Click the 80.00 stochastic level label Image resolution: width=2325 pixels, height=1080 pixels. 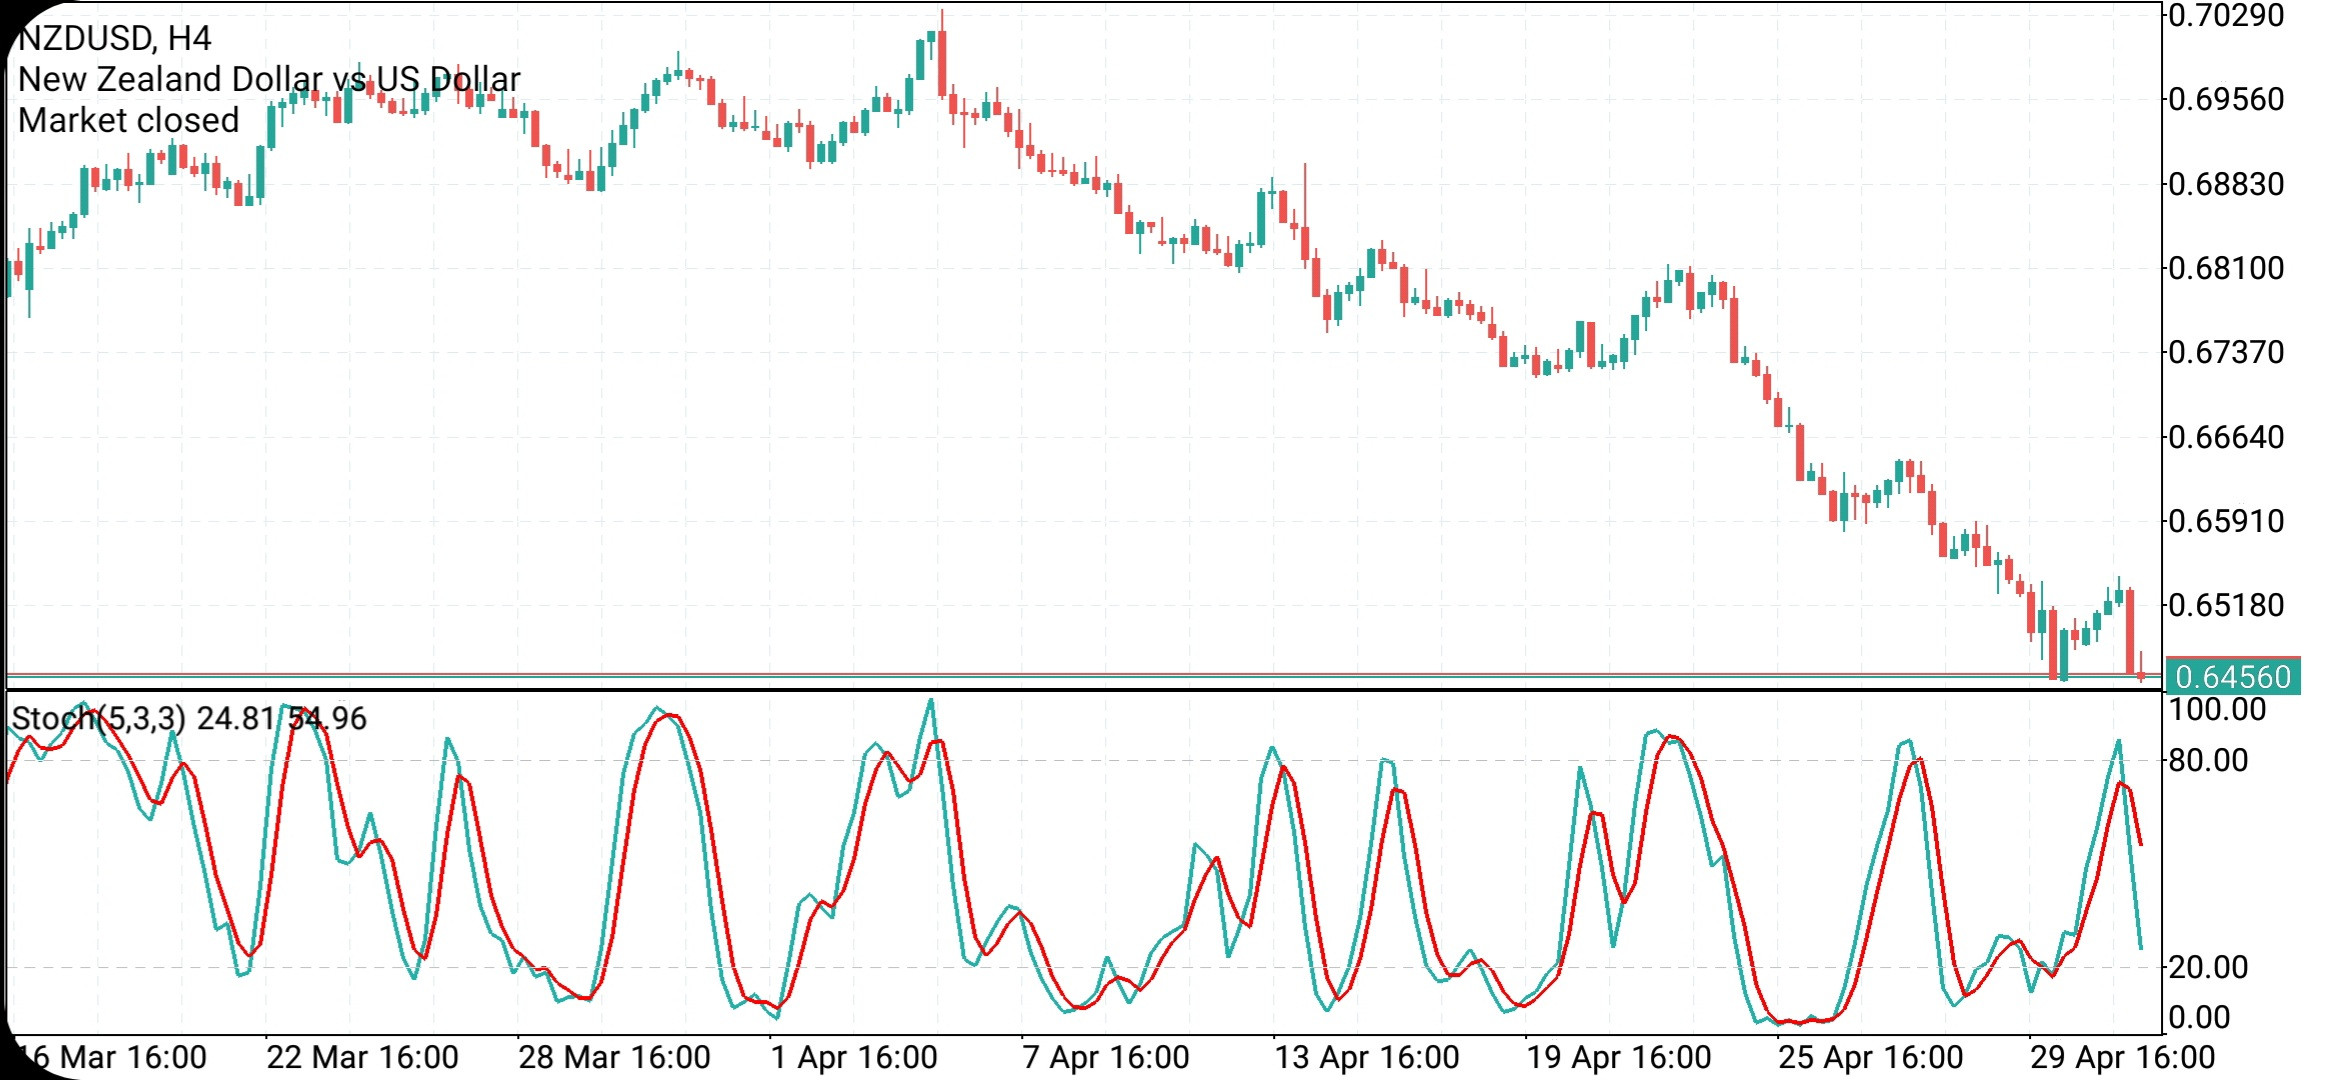click(2207, 760)
